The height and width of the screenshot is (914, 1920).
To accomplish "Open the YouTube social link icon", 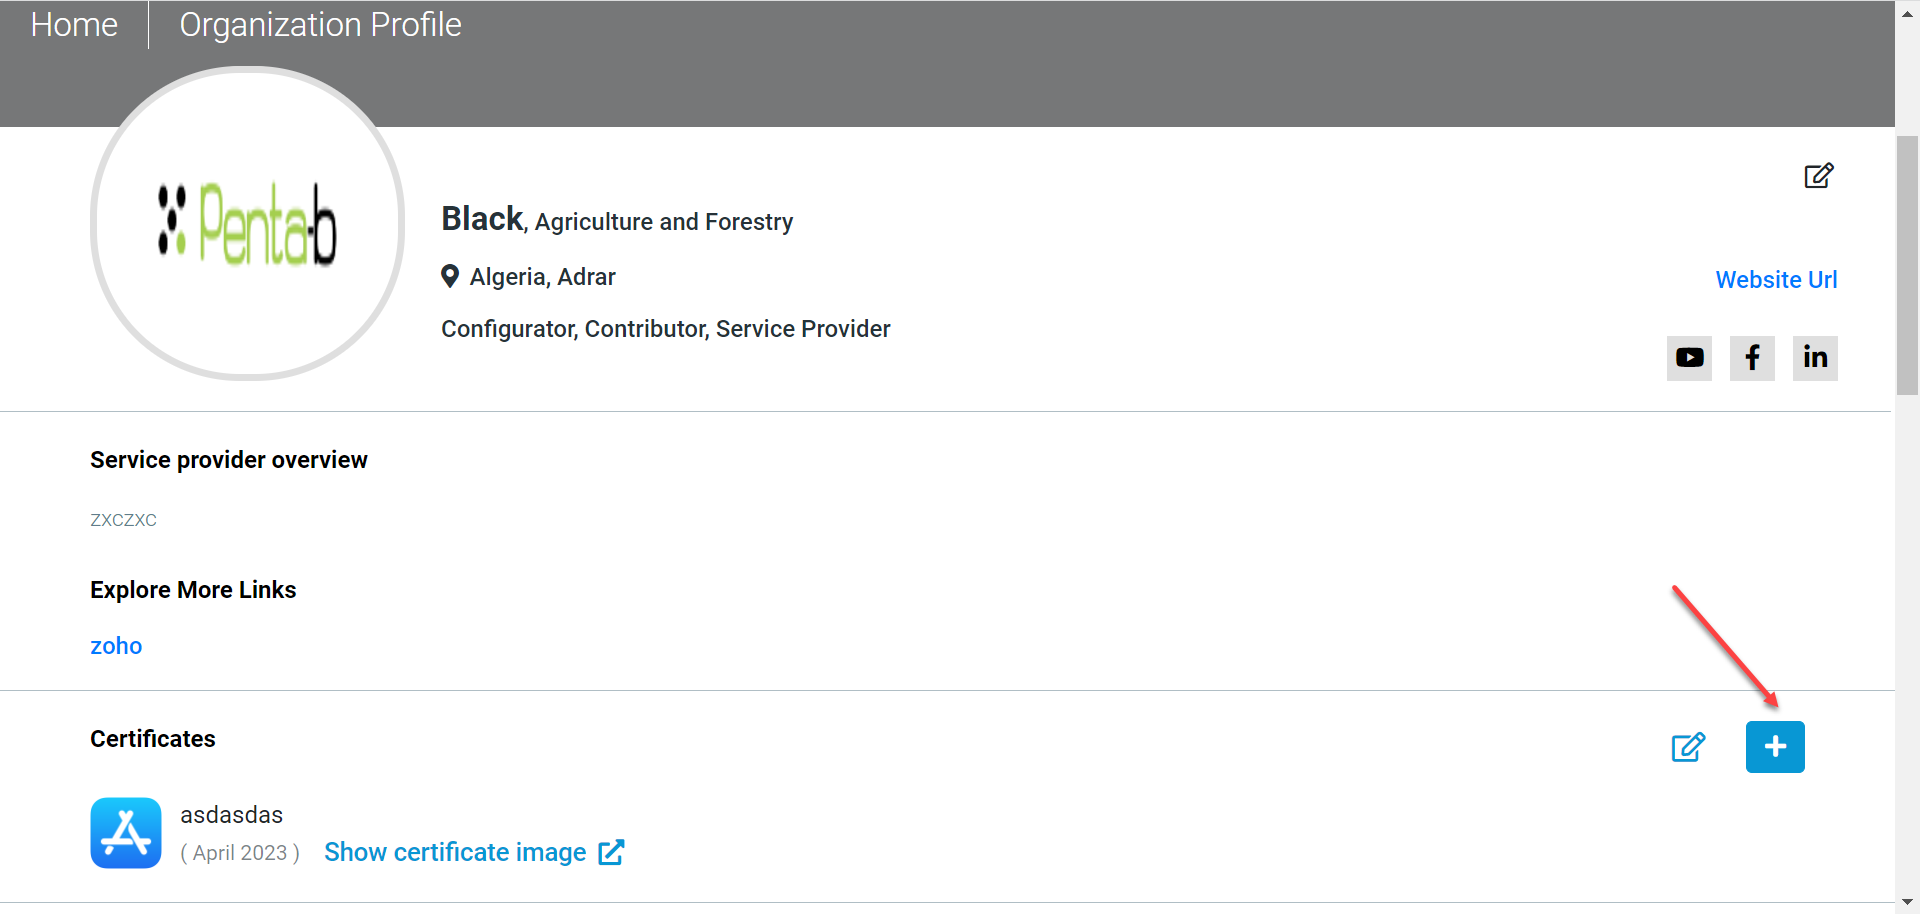I will coord(1689,358).
